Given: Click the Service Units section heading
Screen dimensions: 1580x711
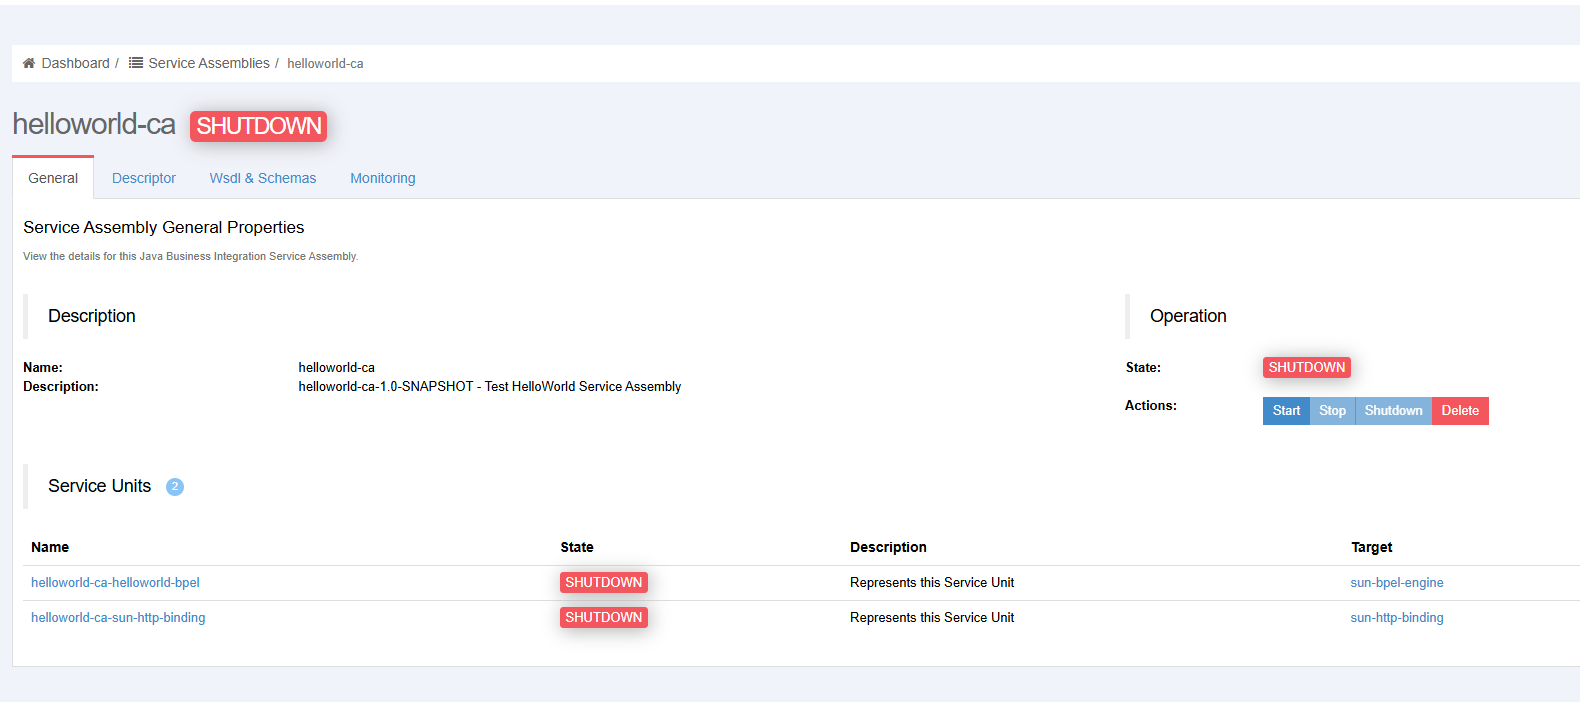Looking at the screenshot, I should [100, 486].
